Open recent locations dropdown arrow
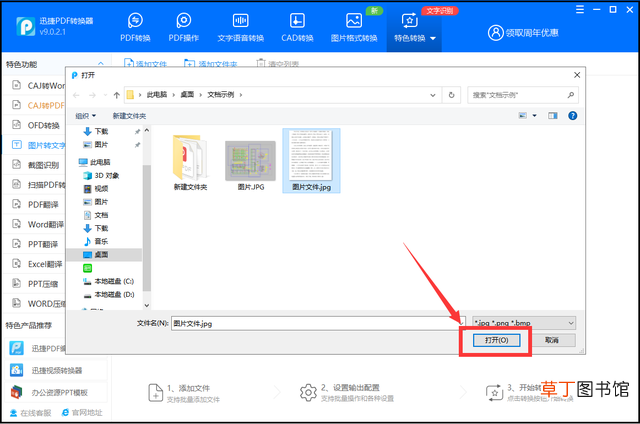Viewport: 640px width, 424px height. 105,95
